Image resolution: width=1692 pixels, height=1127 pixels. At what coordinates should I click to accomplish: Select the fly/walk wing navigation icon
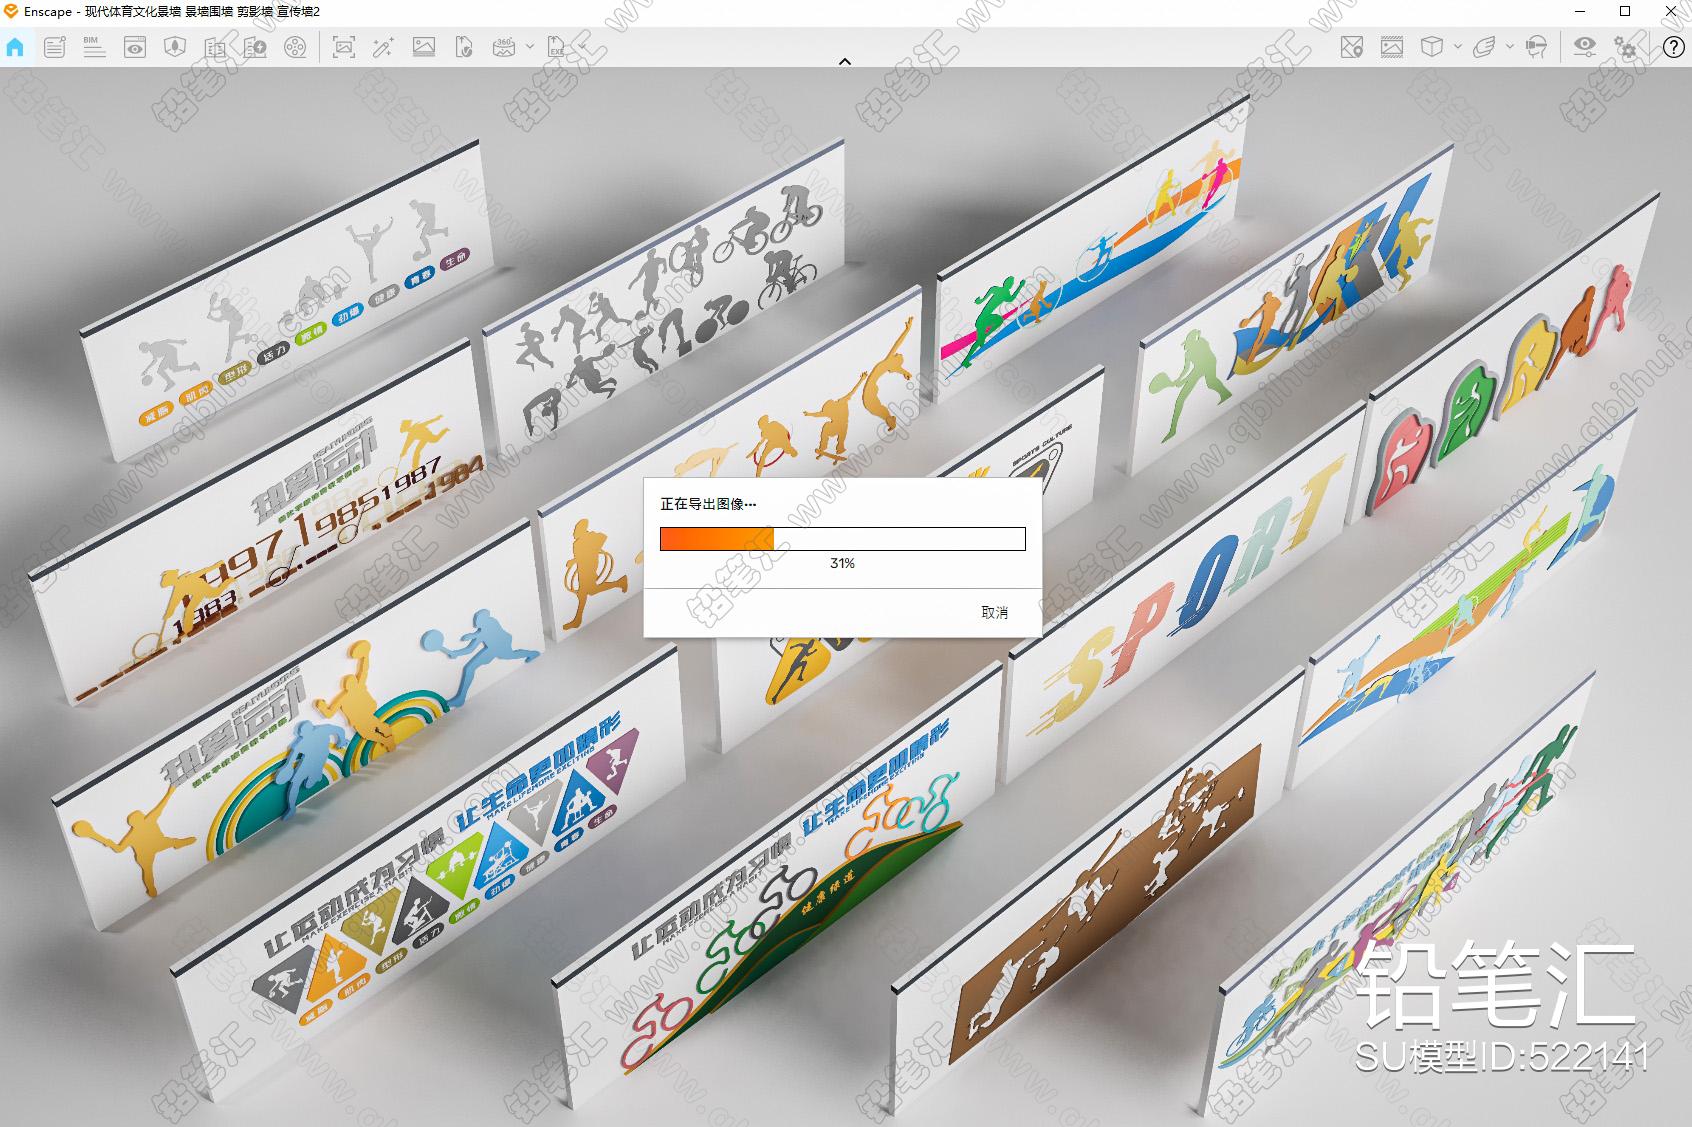[x=1485, y=47]
